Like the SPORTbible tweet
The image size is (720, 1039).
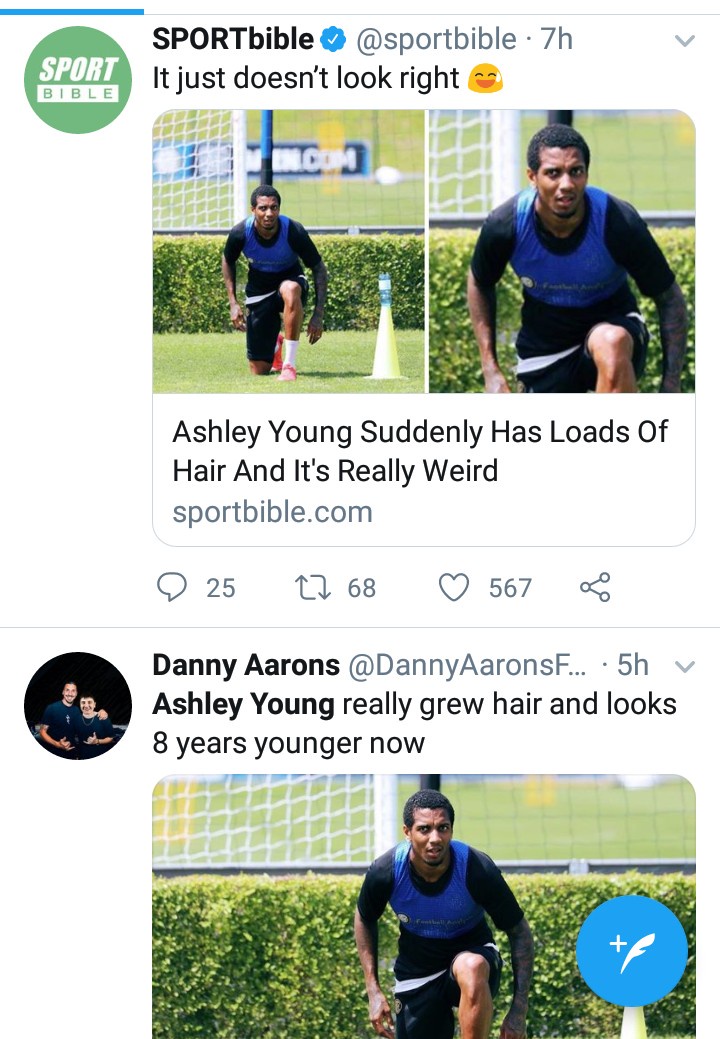(x=455, y=587)
